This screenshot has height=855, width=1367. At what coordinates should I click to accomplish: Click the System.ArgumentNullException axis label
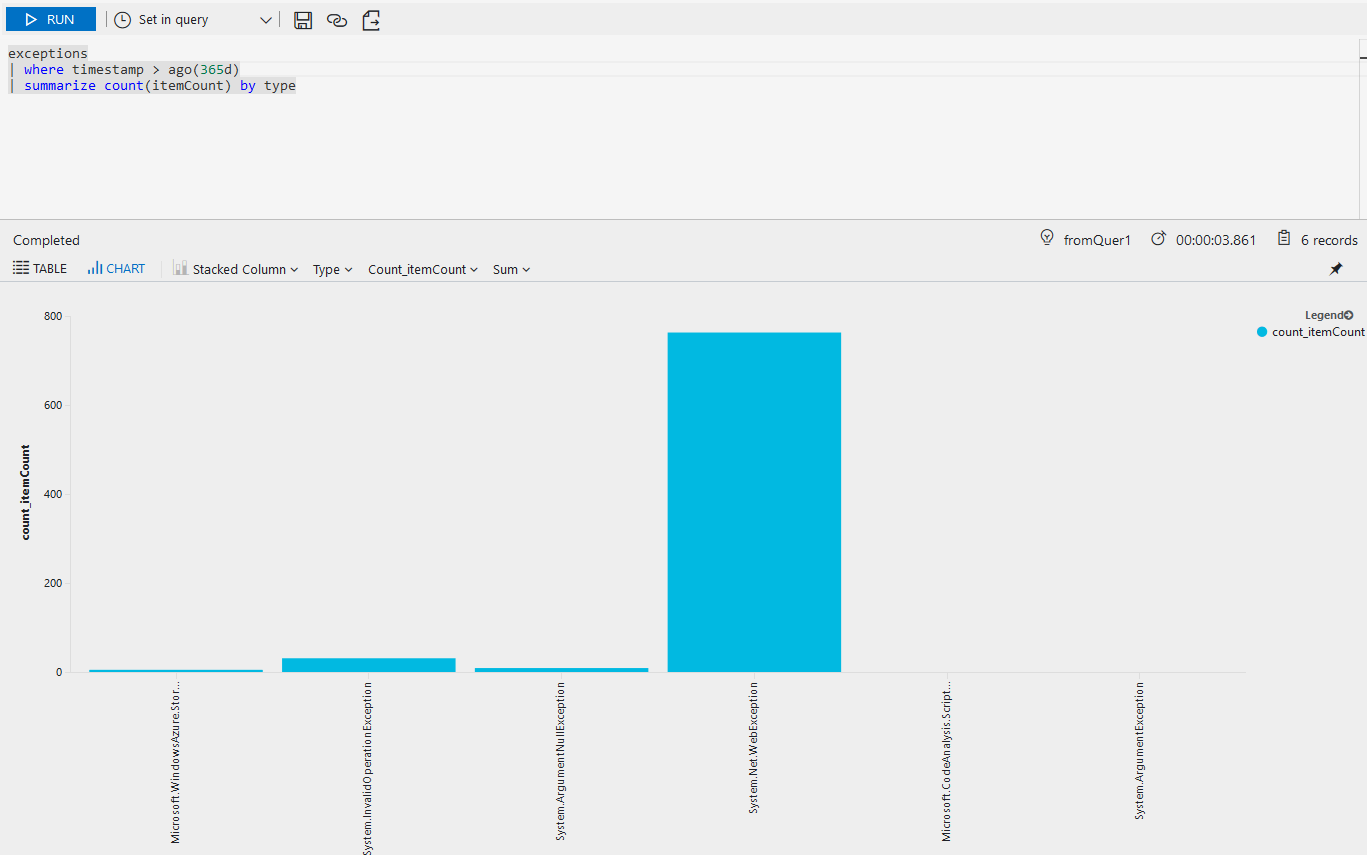coord(561,761)
